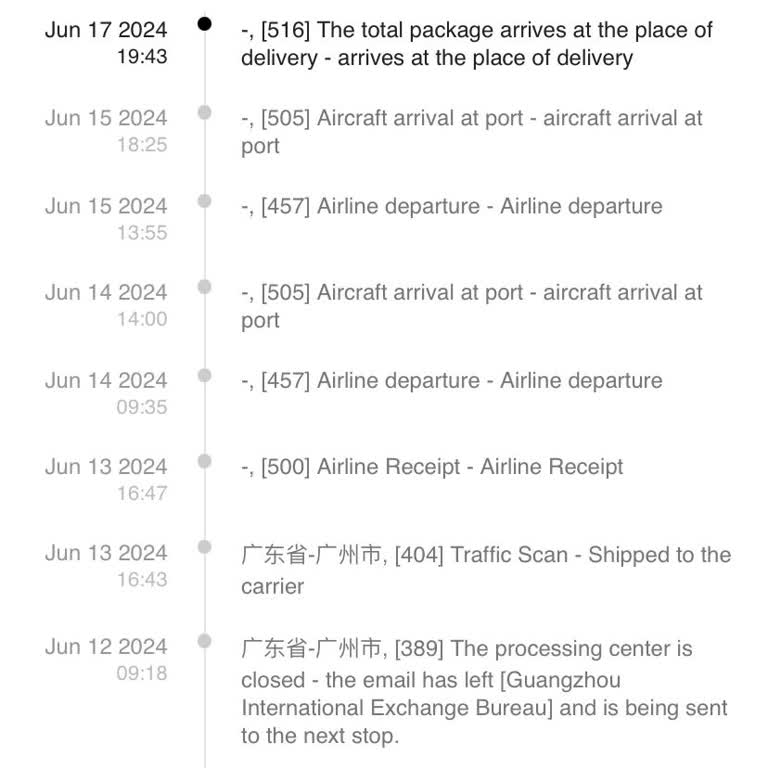Click the Jun 12 2024 date label
Image resolution: width=768 pixels, height=768 pixels.
[x=106, y=646]
